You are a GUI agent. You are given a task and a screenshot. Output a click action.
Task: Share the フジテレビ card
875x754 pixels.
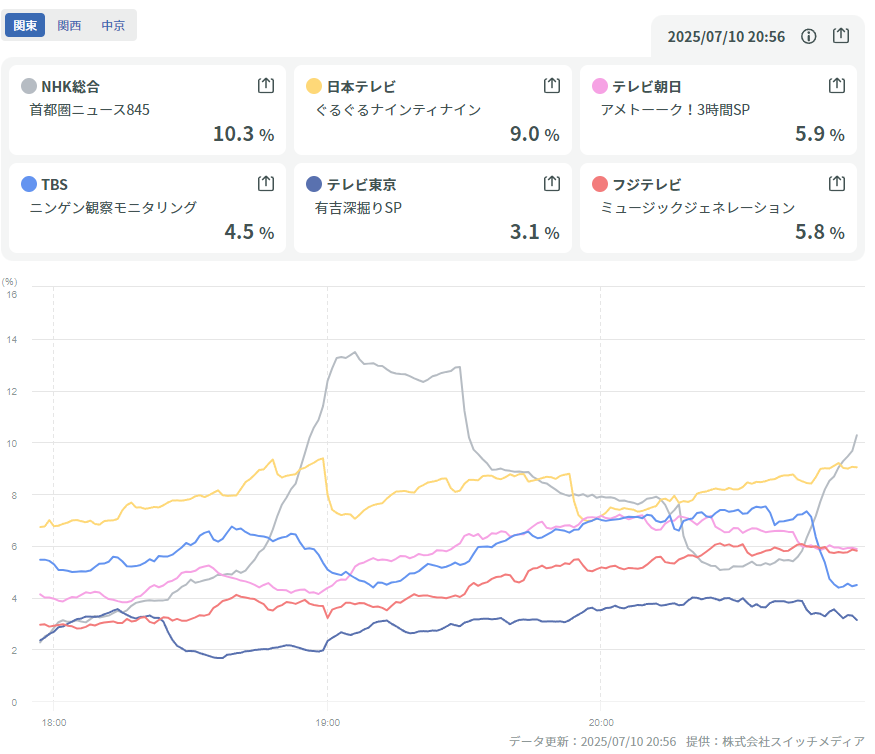tap(837, 183)
